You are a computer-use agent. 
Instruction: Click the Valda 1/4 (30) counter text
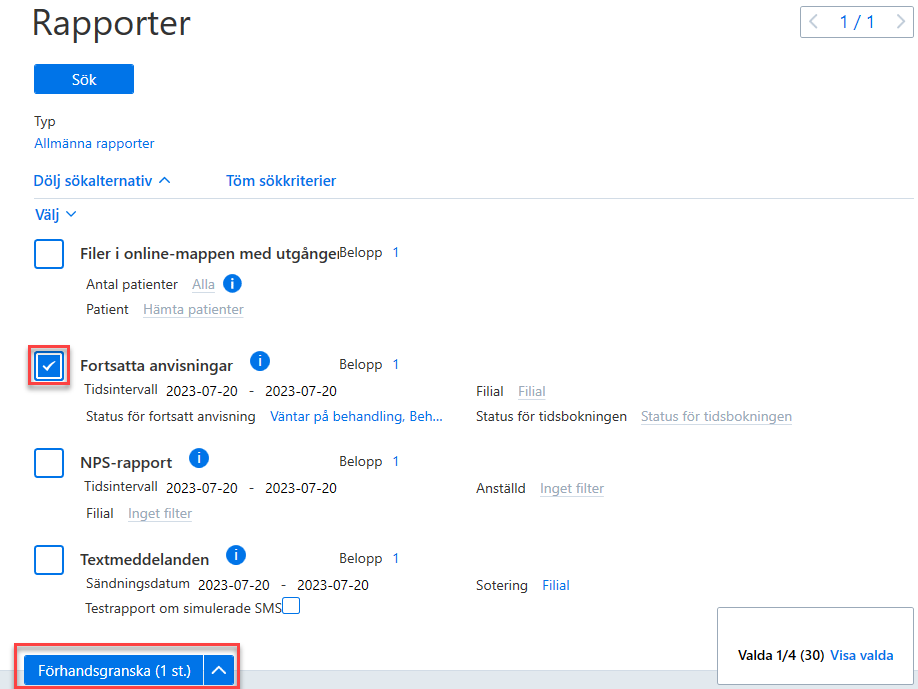(781, 655)
